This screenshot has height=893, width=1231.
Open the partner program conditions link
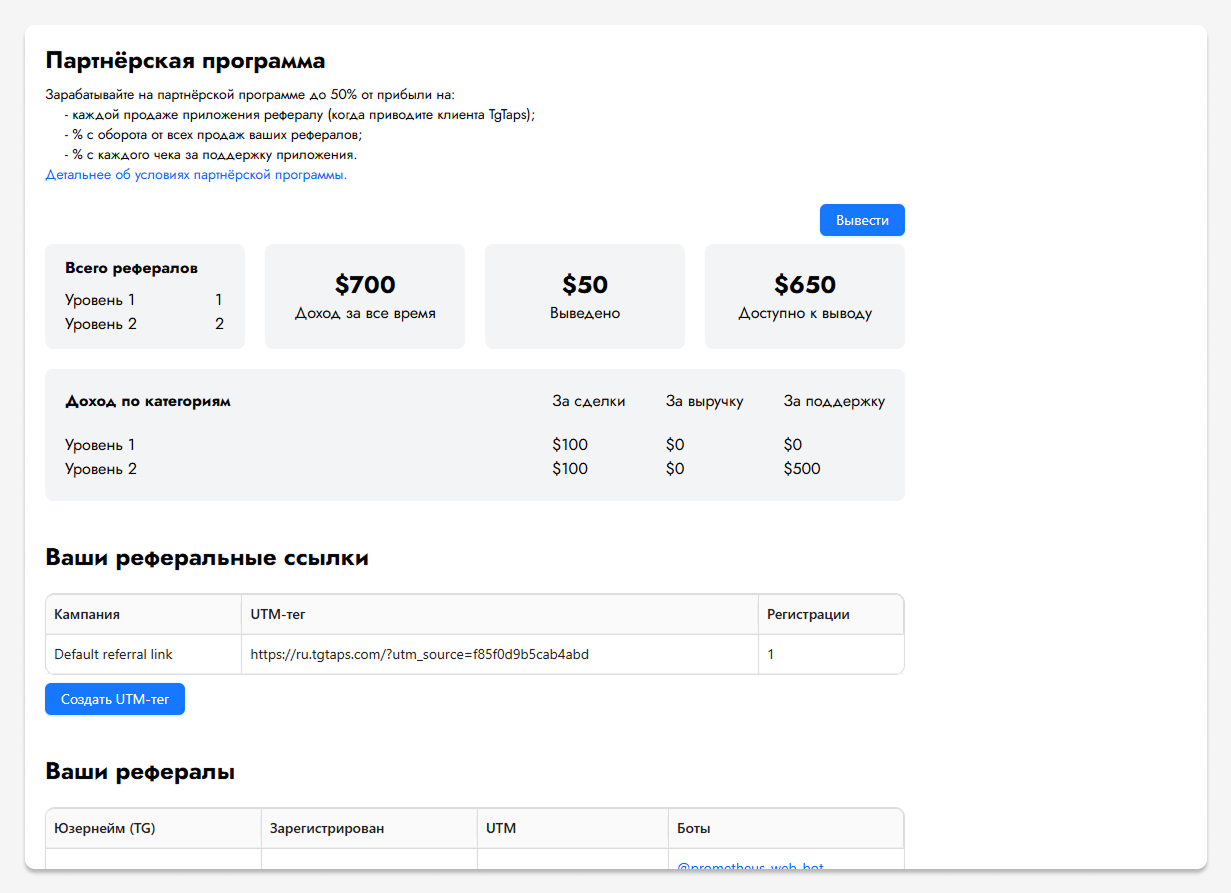pyautogui.click(x=196, y=175)
